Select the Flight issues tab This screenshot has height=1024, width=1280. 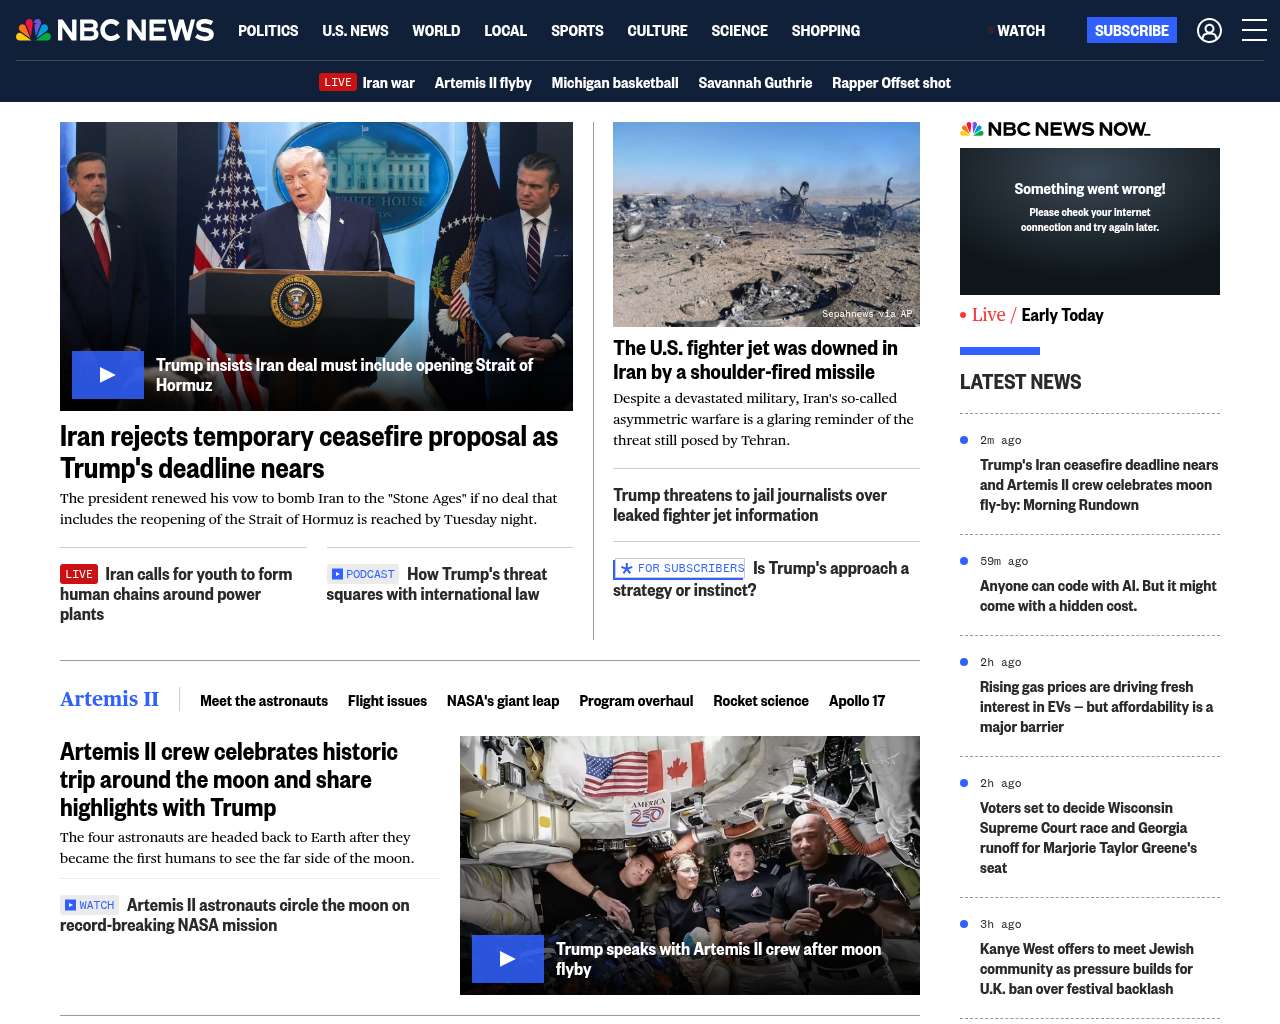point(387,701)
